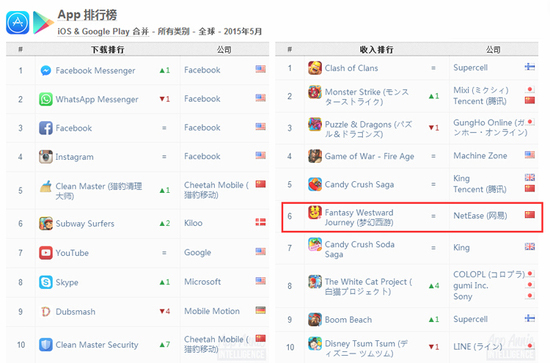Click the Puzzle & Dragons game icon
This screenshot has width=550, height=363.
pos(315,125)
